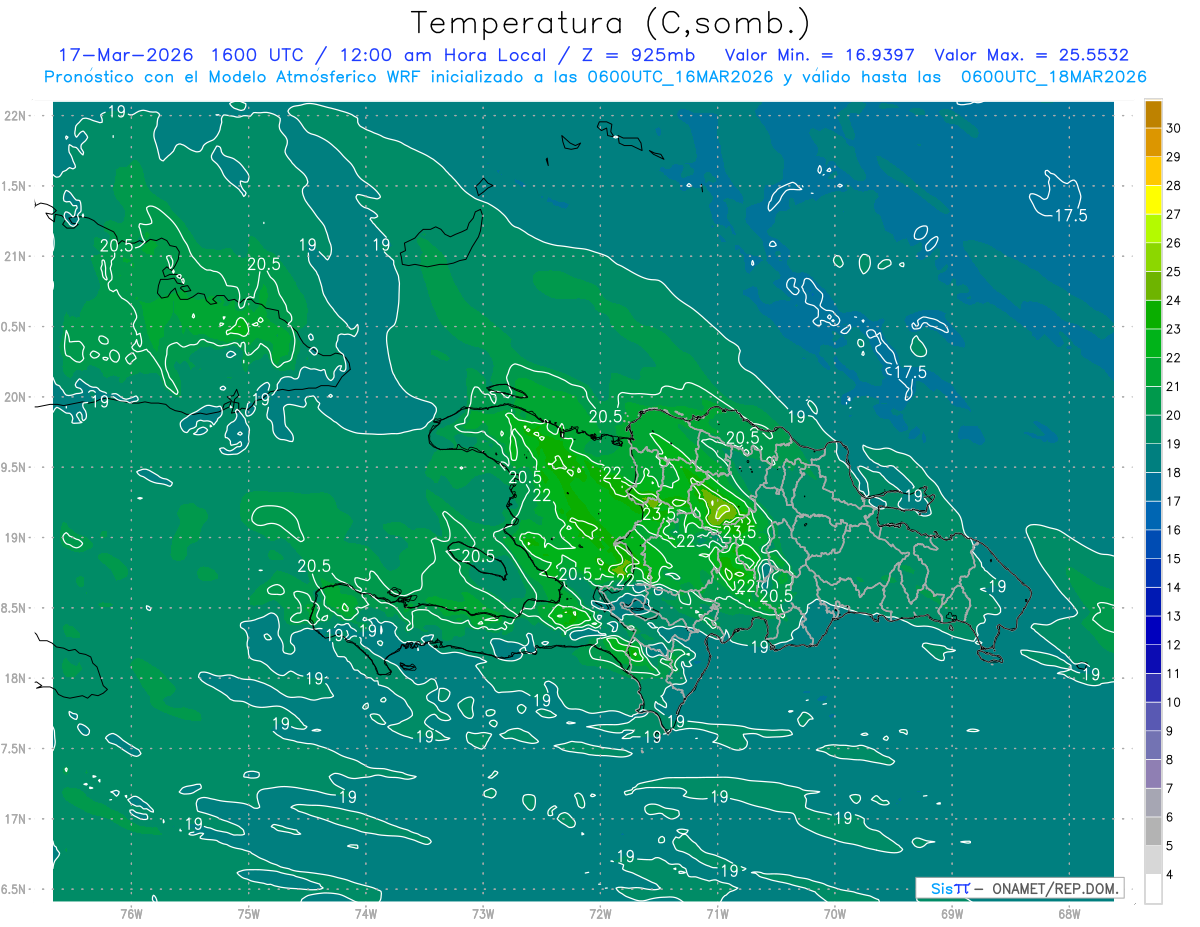Select the purple swatch between 8 and 9
The image size is (1200, 927).
(1154, 745)
